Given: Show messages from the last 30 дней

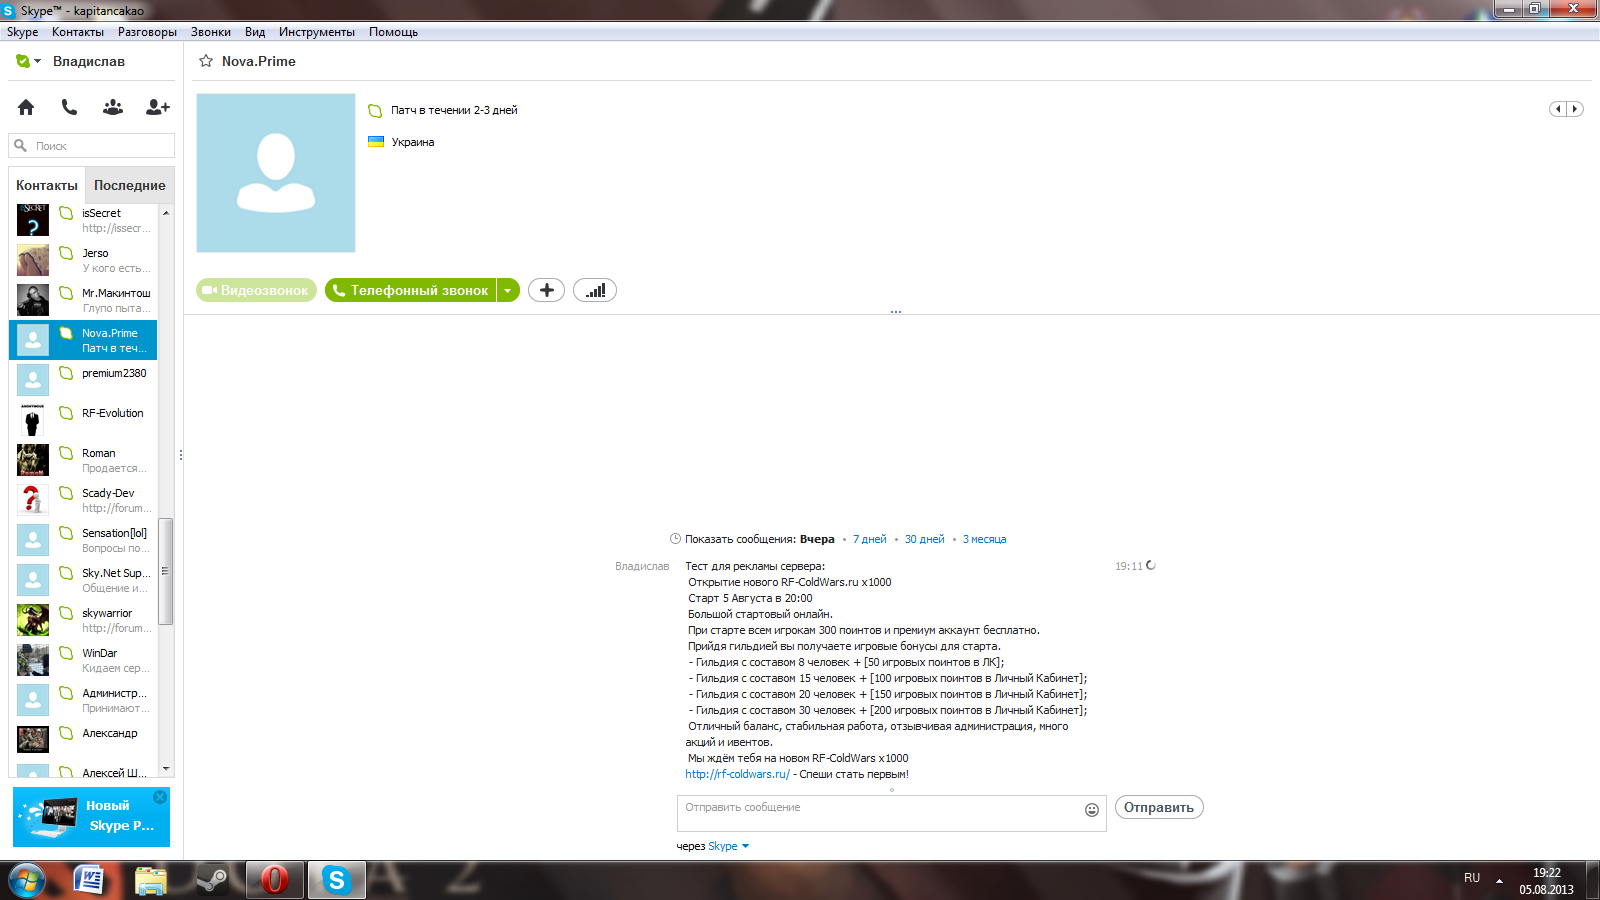Looking at the screenshot, I should coord(925,539).
